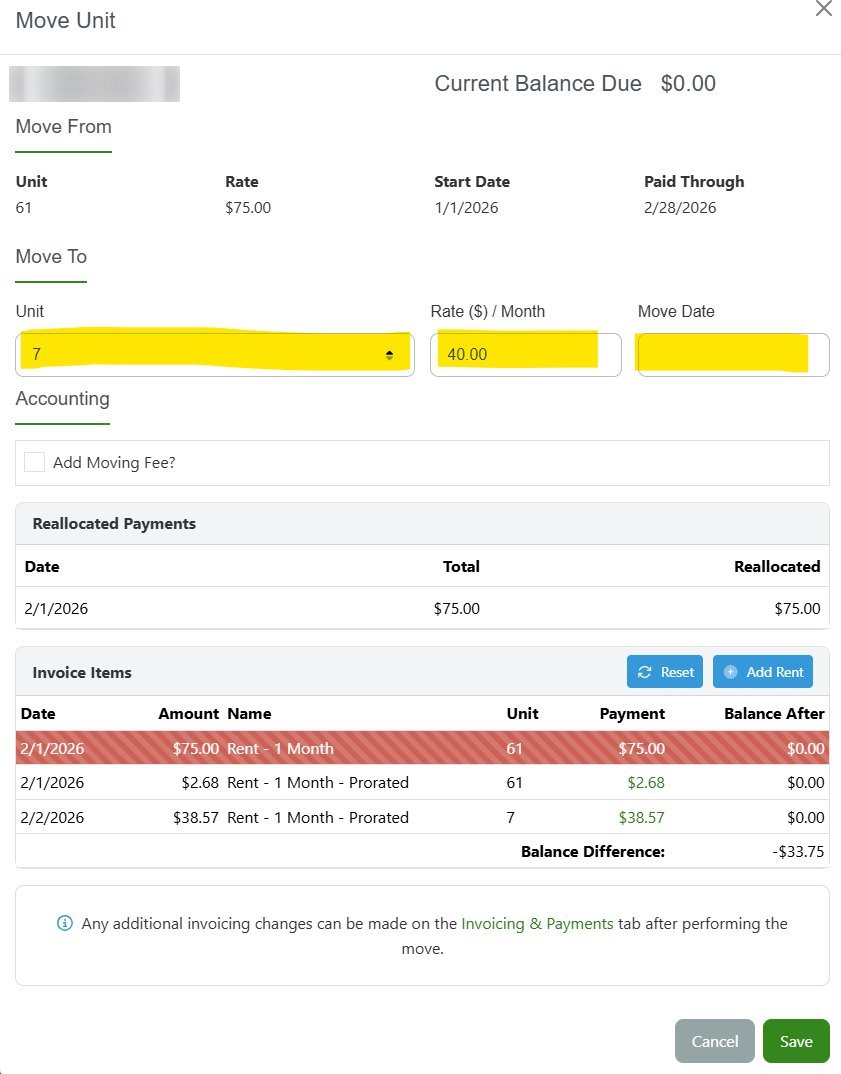Click the Reset button in Invoice Items

click(664, 672)
